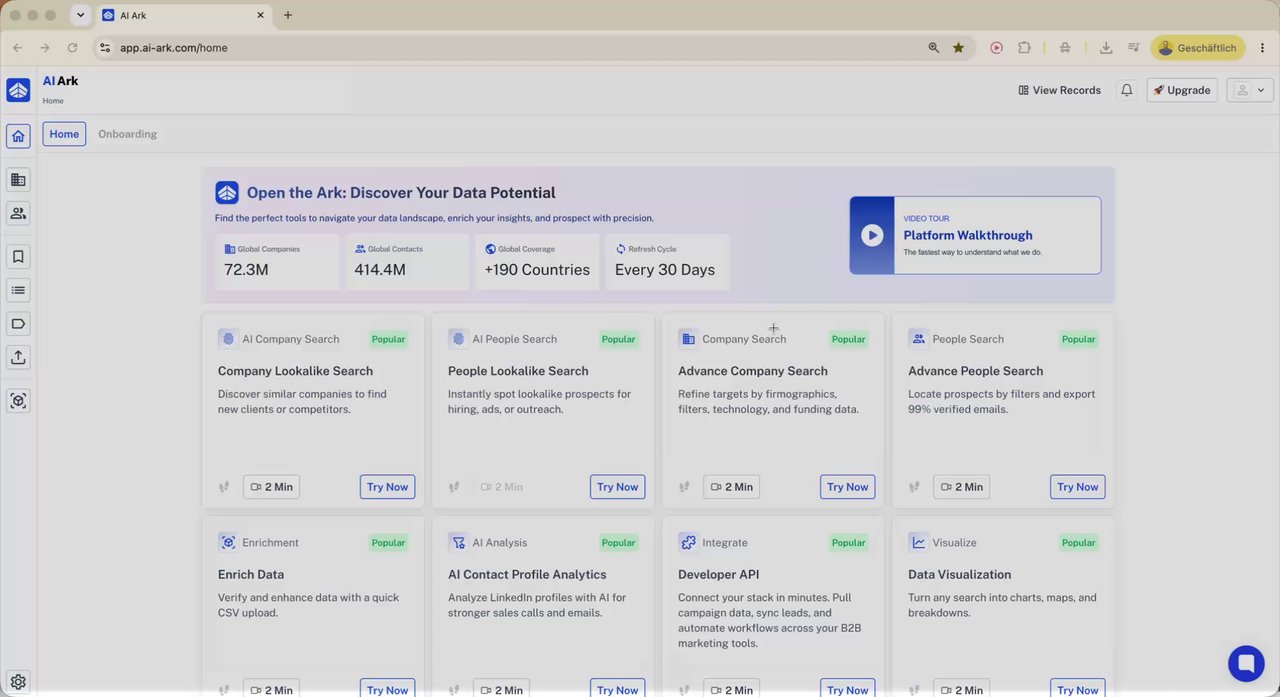1280x697 pixels.
Task: Click the Upgrade button
Action: click(x=1182, y=90)
